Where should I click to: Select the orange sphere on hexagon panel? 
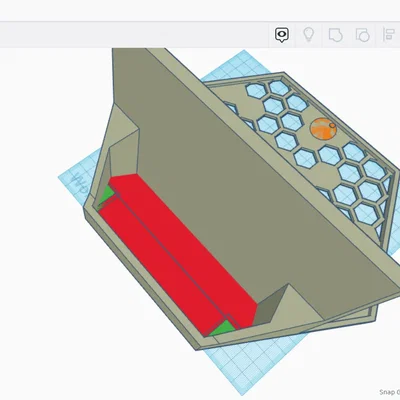(x=323, y=129)
